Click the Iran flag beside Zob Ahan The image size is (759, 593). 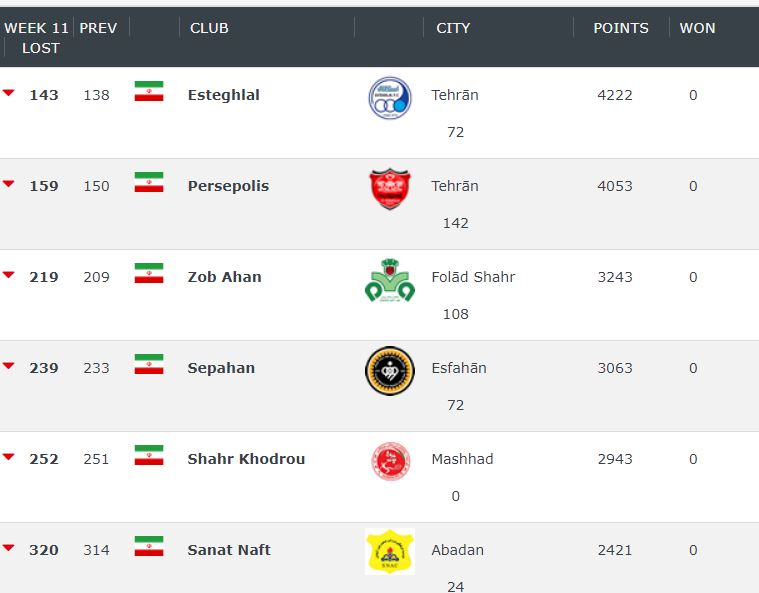pos(149,274)
